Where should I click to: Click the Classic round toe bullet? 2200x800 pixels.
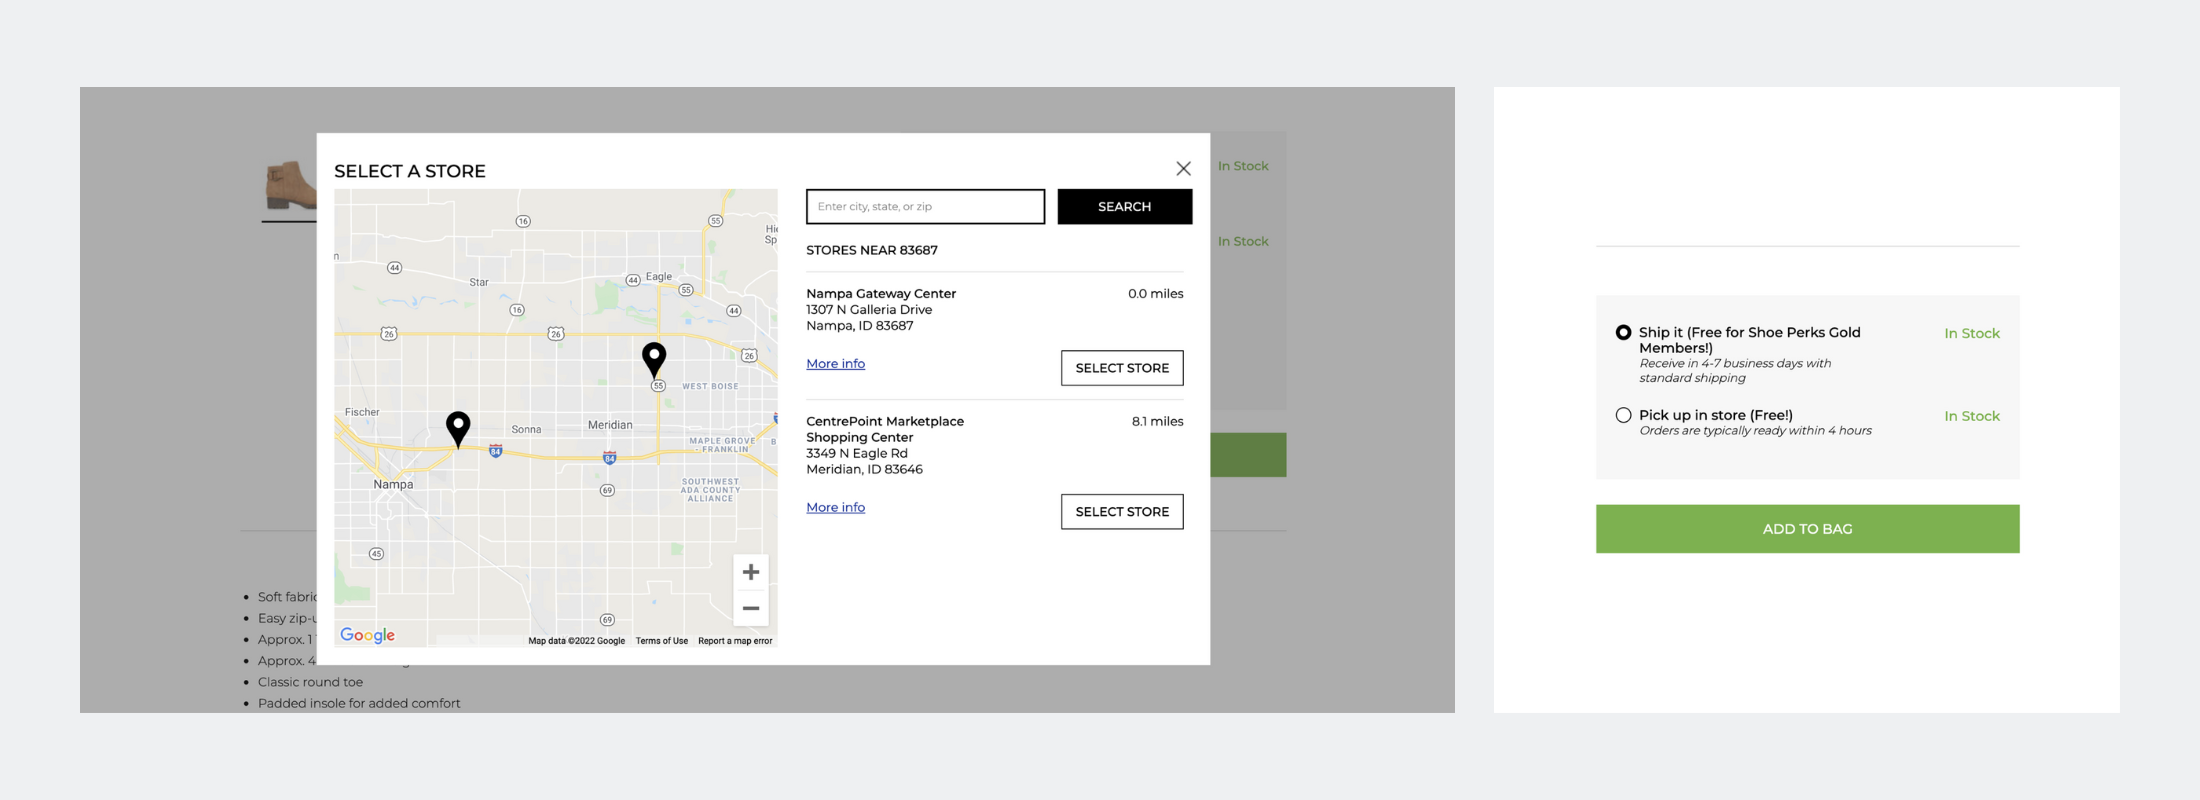tap(310, 682)
